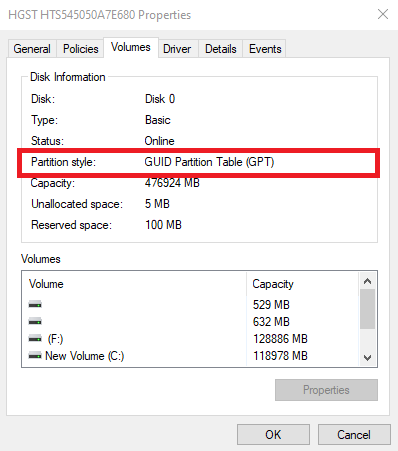Click the 476924 MB capacity value
Image resolution: width=398 pixels, height=451 pixels.
(172, 183)
